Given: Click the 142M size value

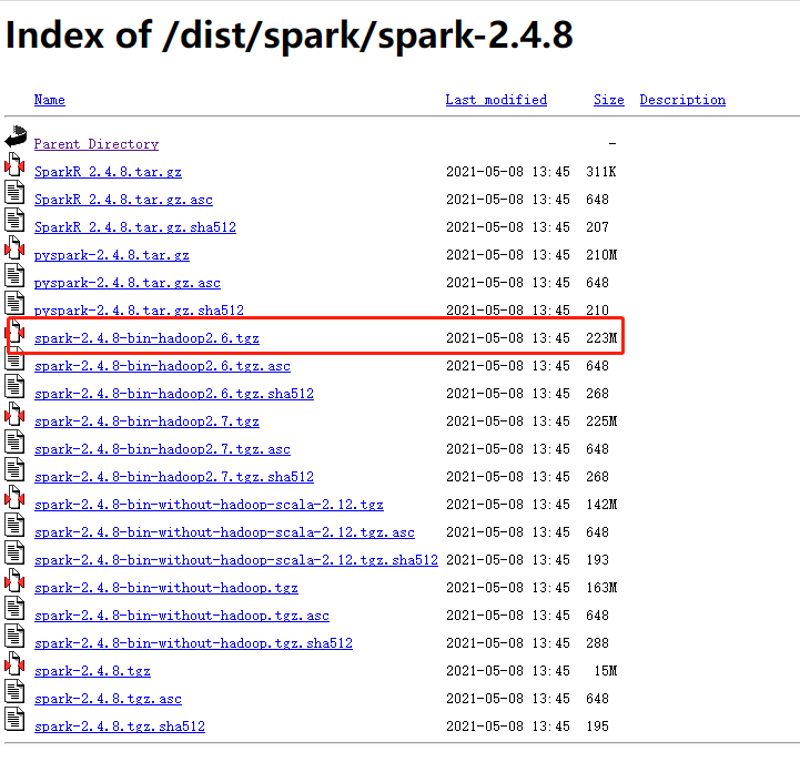Looking at the screenshot, I should pos(602,504).
